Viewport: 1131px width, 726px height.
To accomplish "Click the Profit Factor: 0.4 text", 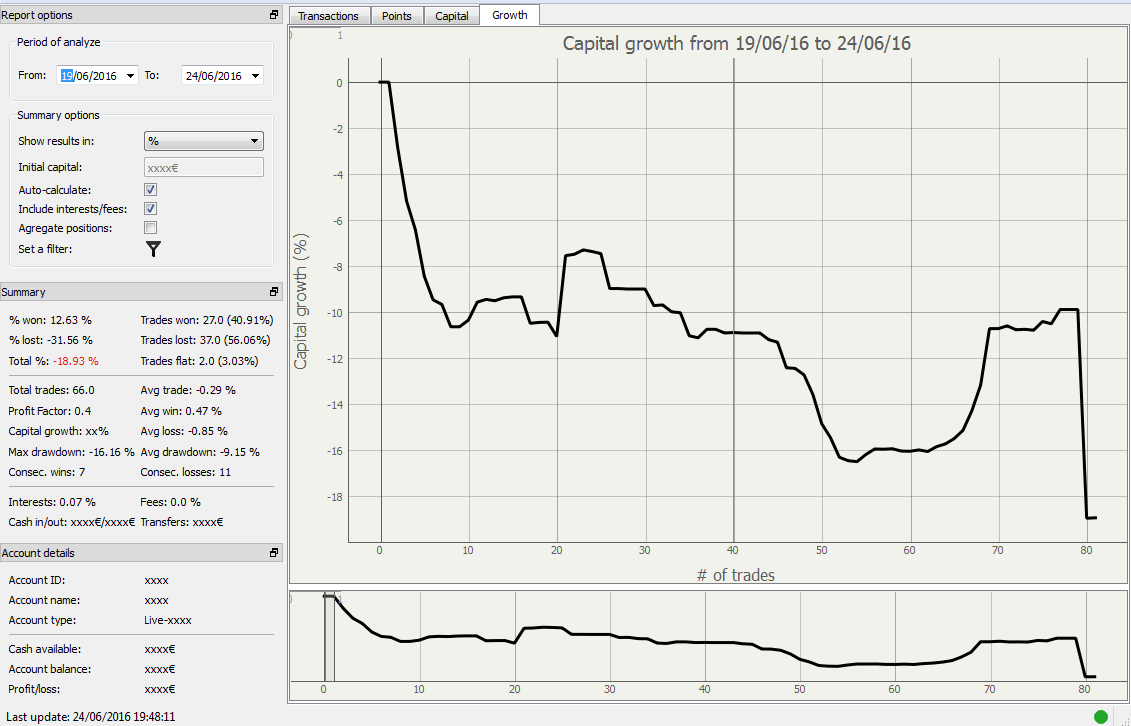I will (x=50, y=411).
